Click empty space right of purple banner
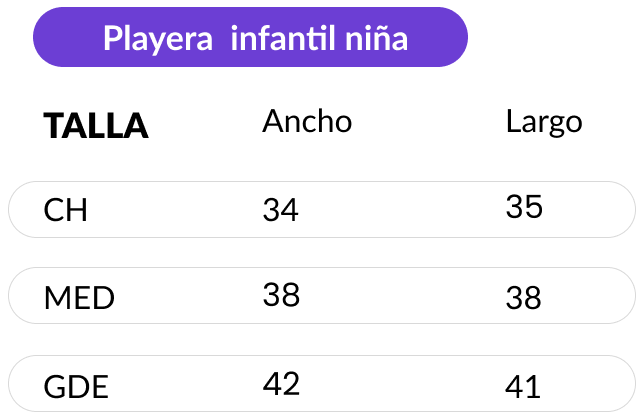The height and width of the screenshot is (419, 644). pyautogui.click(x=554, y=37)
